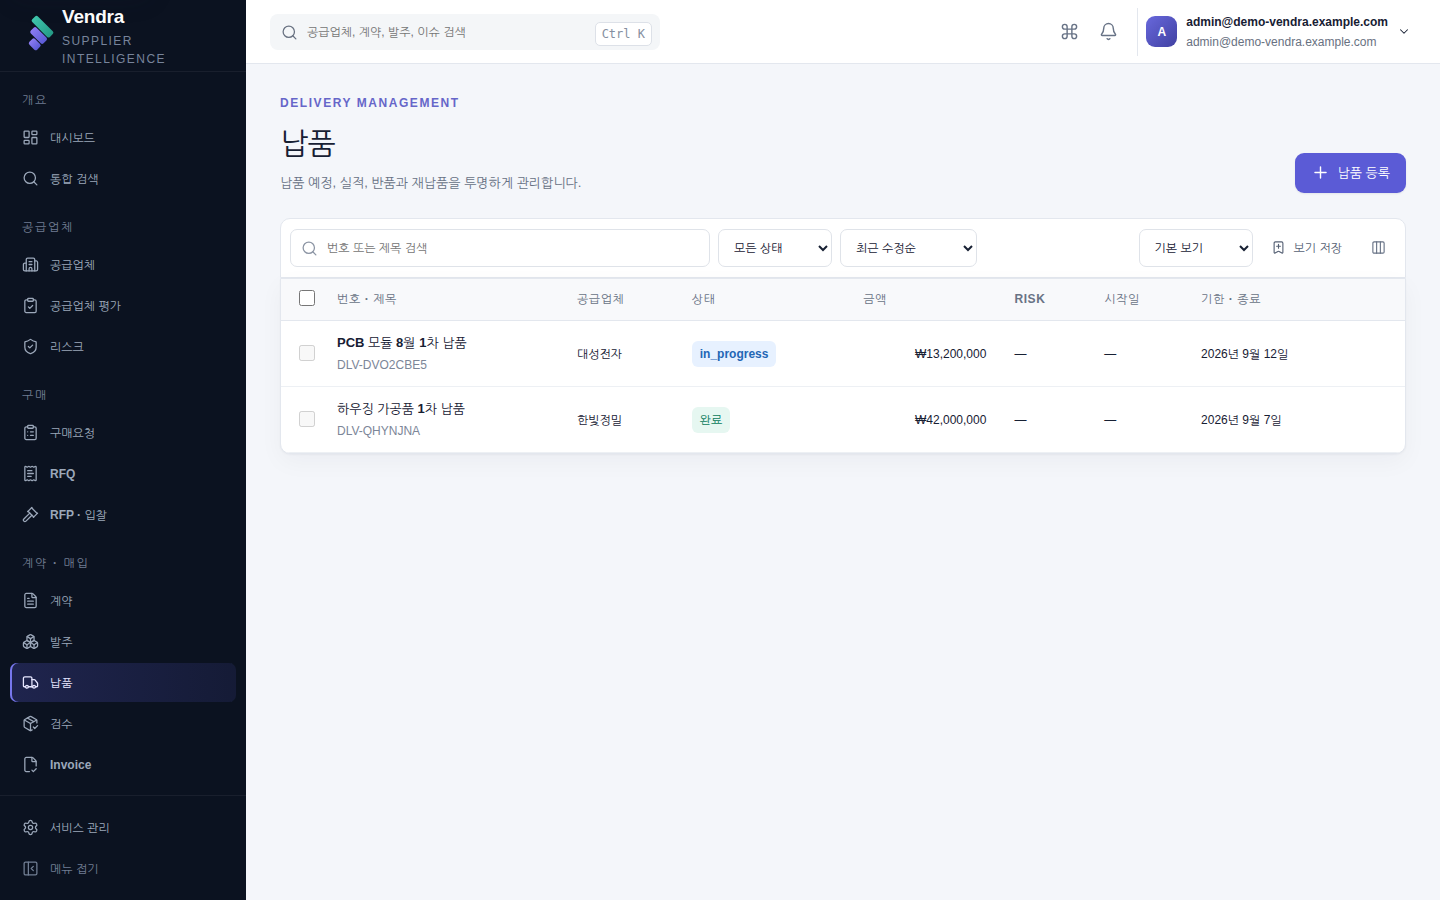Screen dimensions: 1440x900
Task: Click the 납품 truck icon
Action: point(30,682)
